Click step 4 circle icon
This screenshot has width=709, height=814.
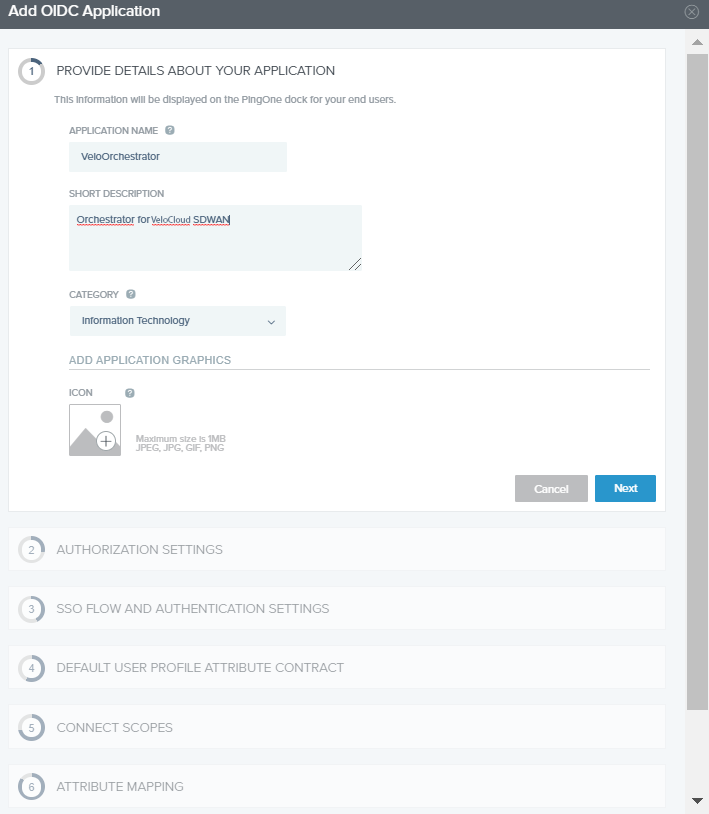pyautogui.click(x=32, y=668)
